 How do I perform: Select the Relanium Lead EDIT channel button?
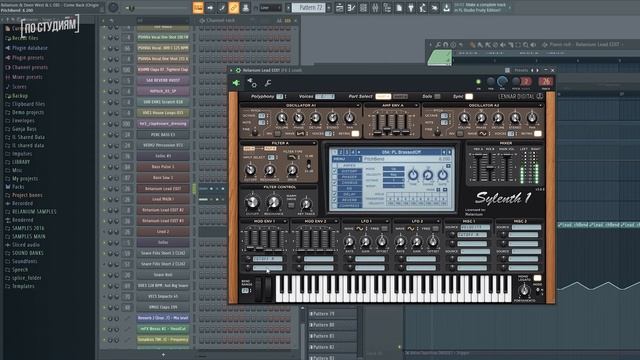click(x=163, y=189)
